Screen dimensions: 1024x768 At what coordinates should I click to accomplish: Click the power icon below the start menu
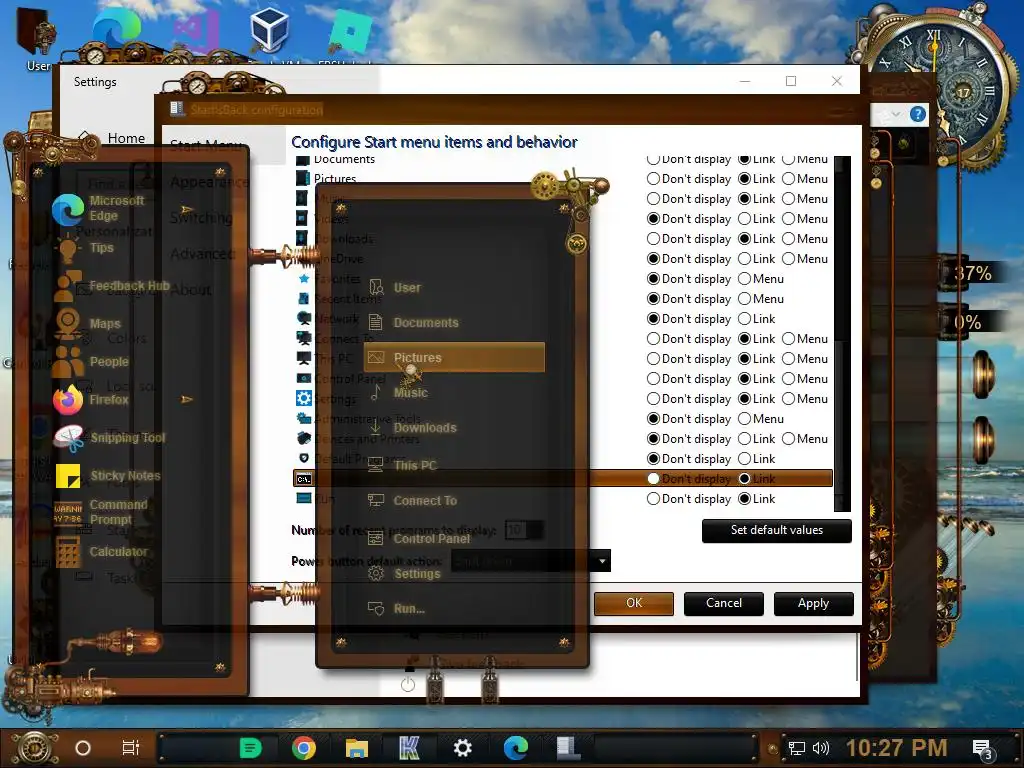coord(408,685)
